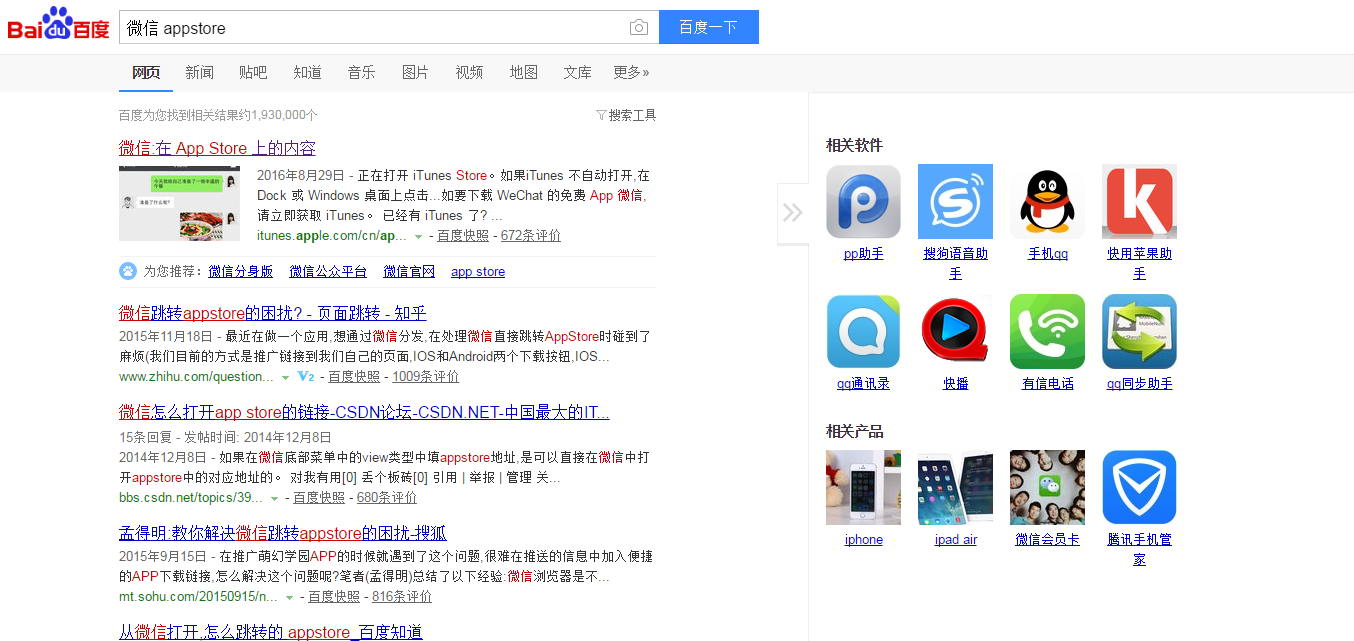Expand the 更多» menu item
Screen dimensions: 1354x641
click(x=631, y=72)
